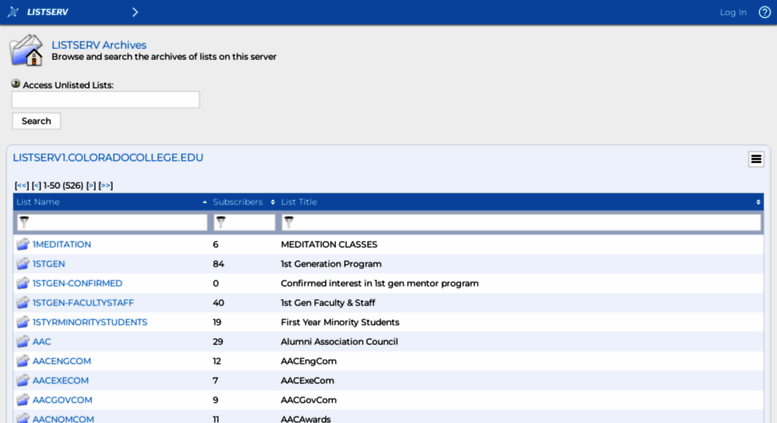Click the Subscribers filter field
This screenshot has height=423, width=777.
pos(244,222)
